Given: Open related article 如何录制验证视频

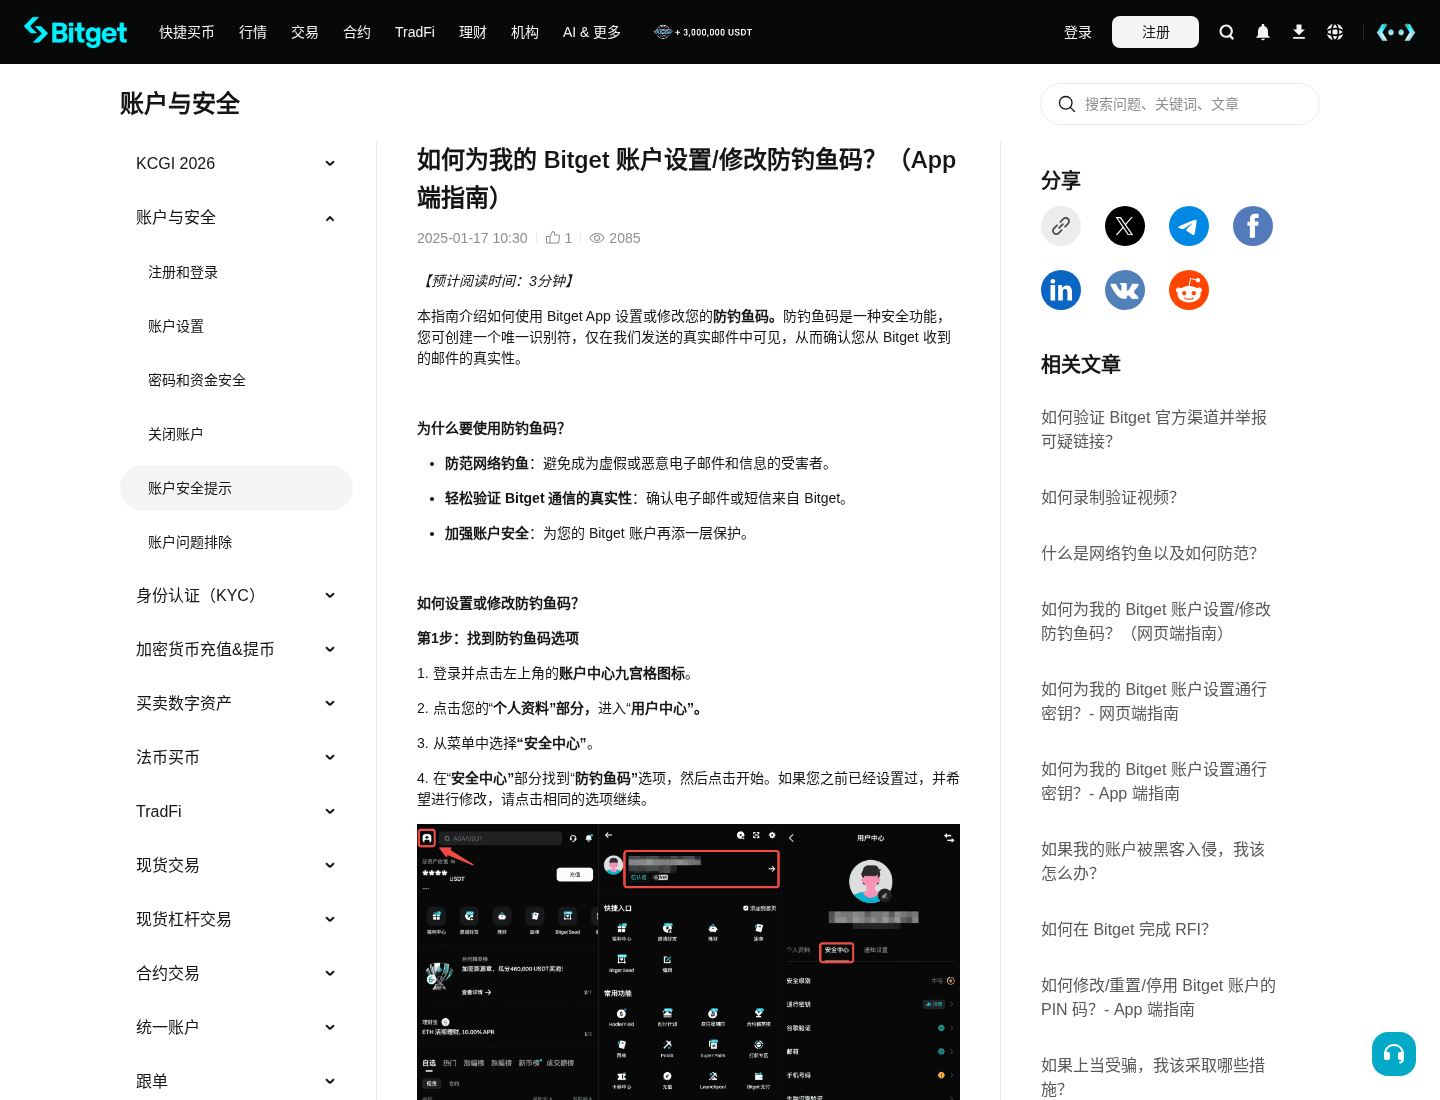Looking at the screenshot, I should tap(1109, 497).
